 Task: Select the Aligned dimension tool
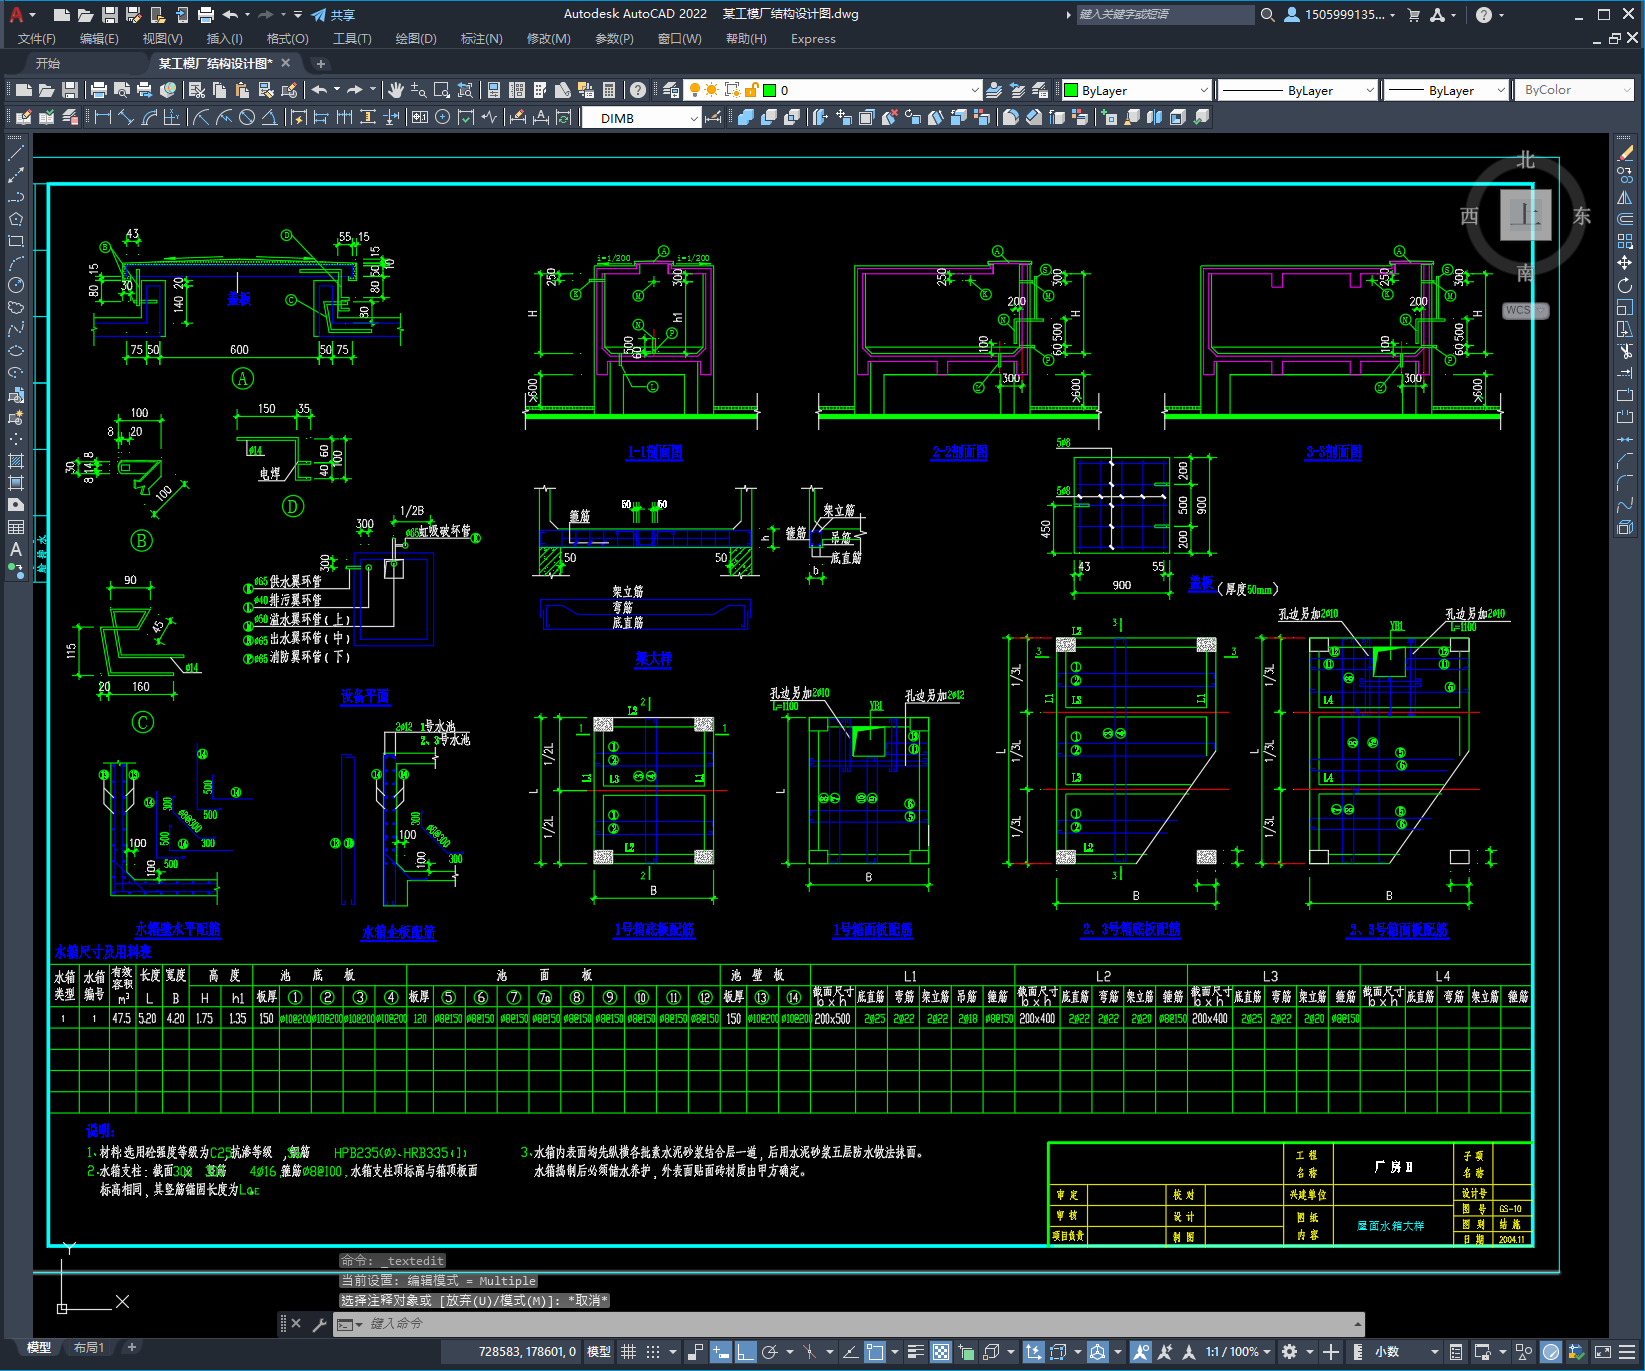pos(125,117)
